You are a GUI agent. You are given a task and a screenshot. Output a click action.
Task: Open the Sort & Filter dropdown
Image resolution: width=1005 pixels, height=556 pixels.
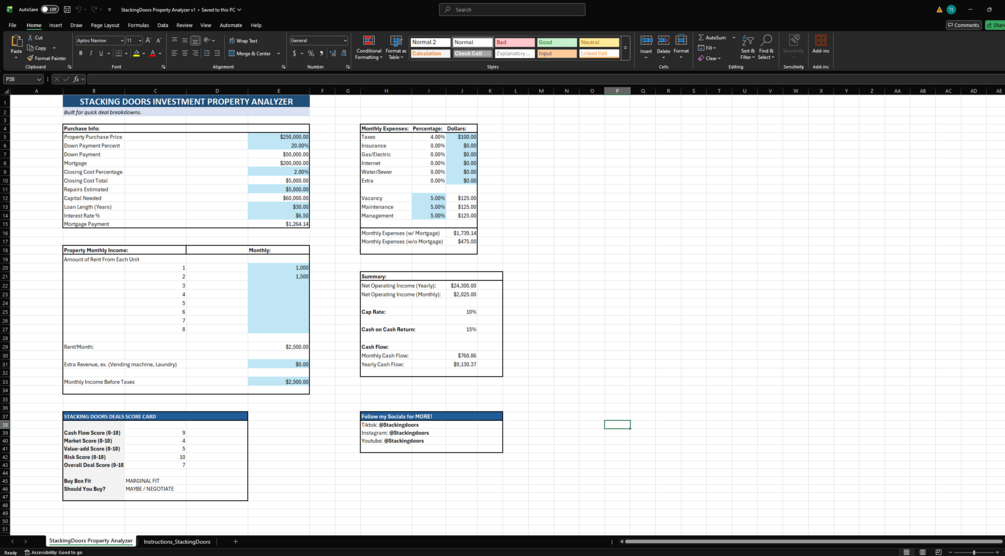click(747, 46)
